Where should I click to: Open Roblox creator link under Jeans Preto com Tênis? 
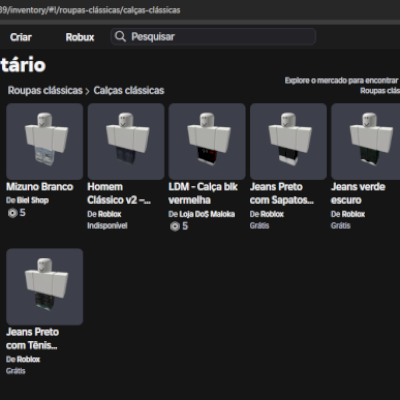pos(28,359)
